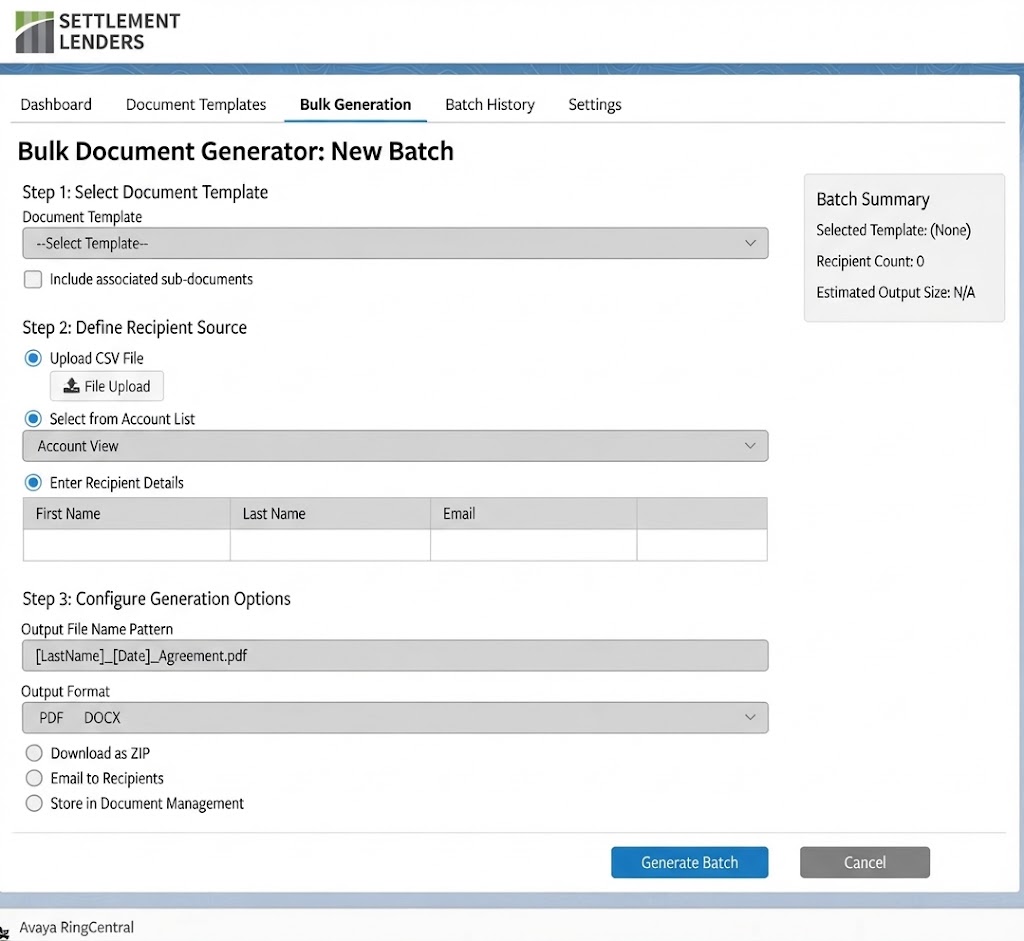Click the Settlement Lenders logo
Screen dimensions: 1024x941
[98, 31]
